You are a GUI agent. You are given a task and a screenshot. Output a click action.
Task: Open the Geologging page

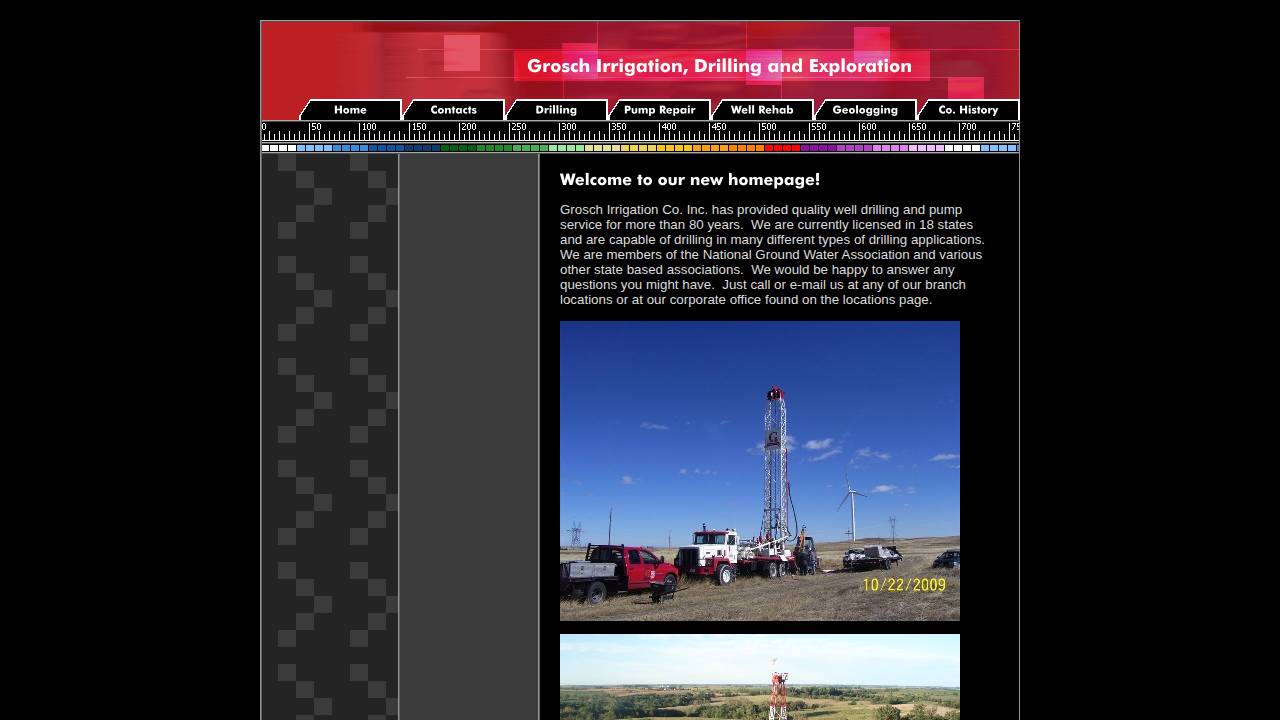click(x=865, y=110)
